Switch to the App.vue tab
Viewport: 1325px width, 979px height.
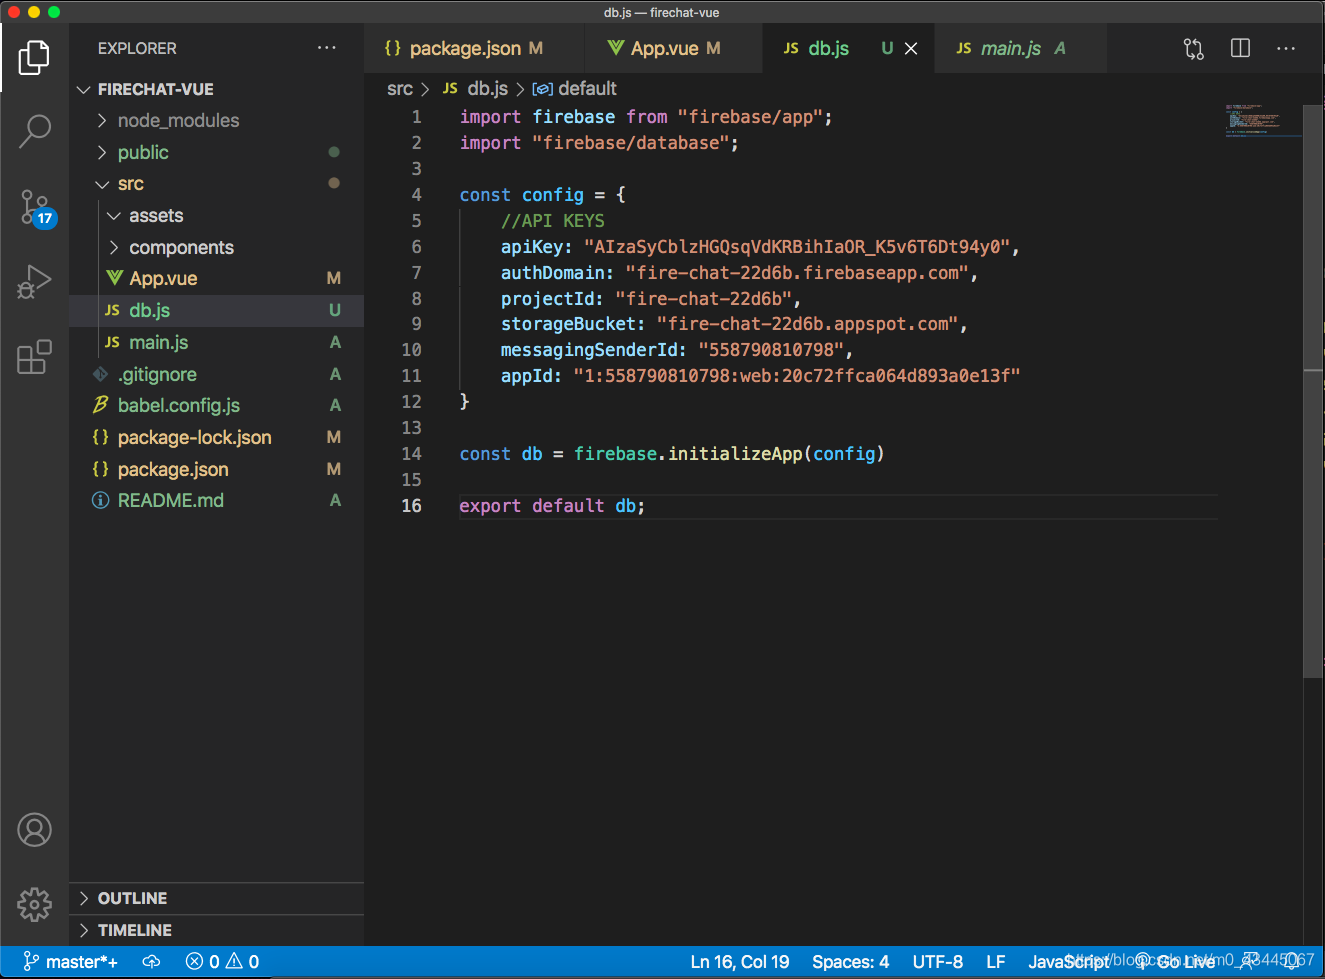[x=674, y=48]
